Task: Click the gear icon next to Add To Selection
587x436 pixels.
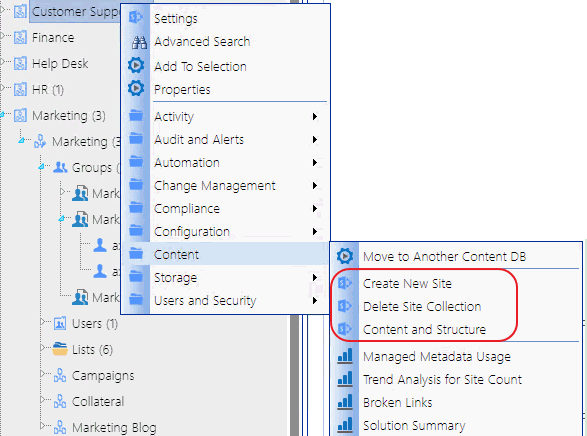Action: (136, 65)
